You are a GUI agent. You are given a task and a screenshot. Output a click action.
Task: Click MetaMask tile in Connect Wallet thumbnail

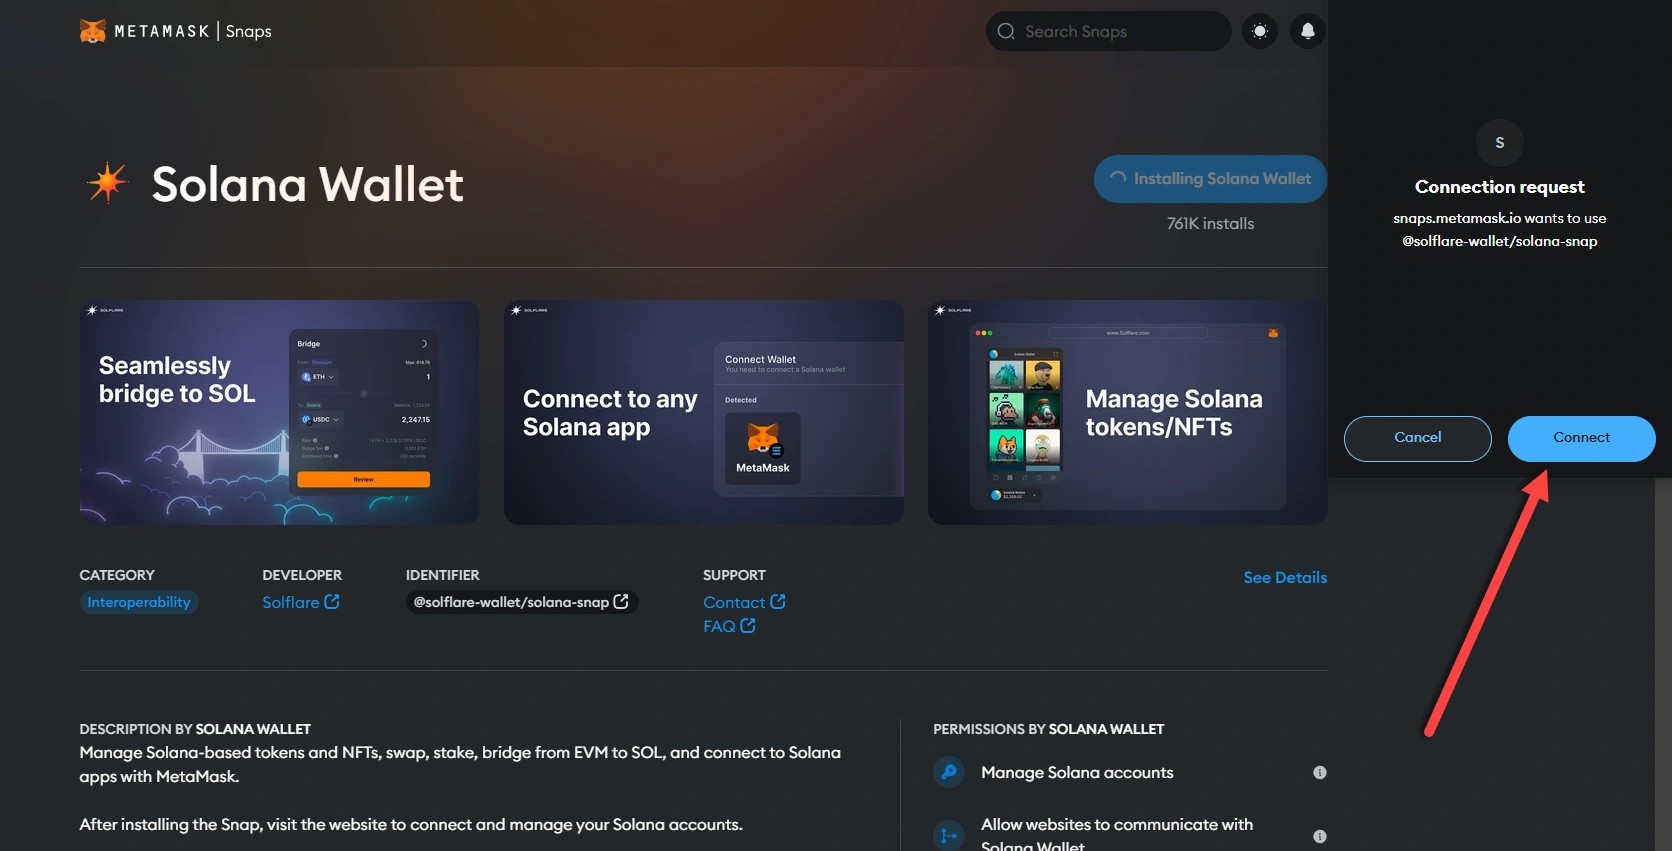(763, 448)
